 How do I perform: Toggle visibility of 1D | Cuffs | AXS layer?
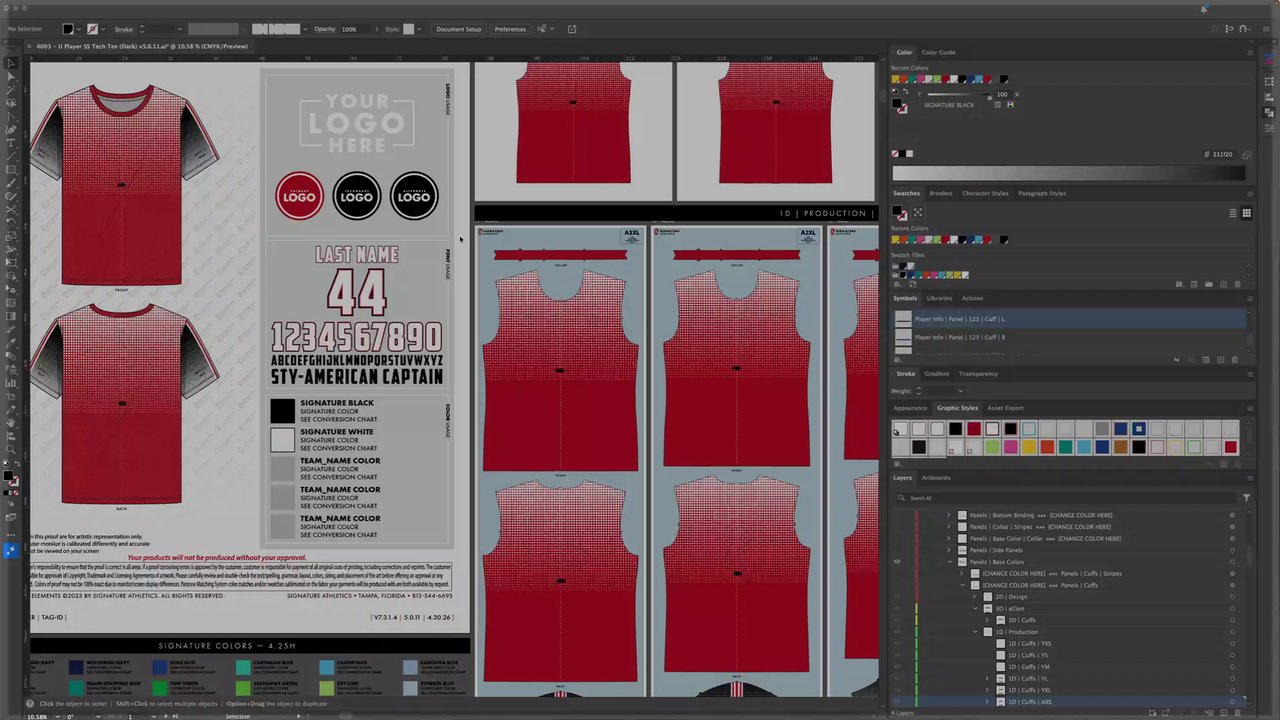tap(897, 702)
